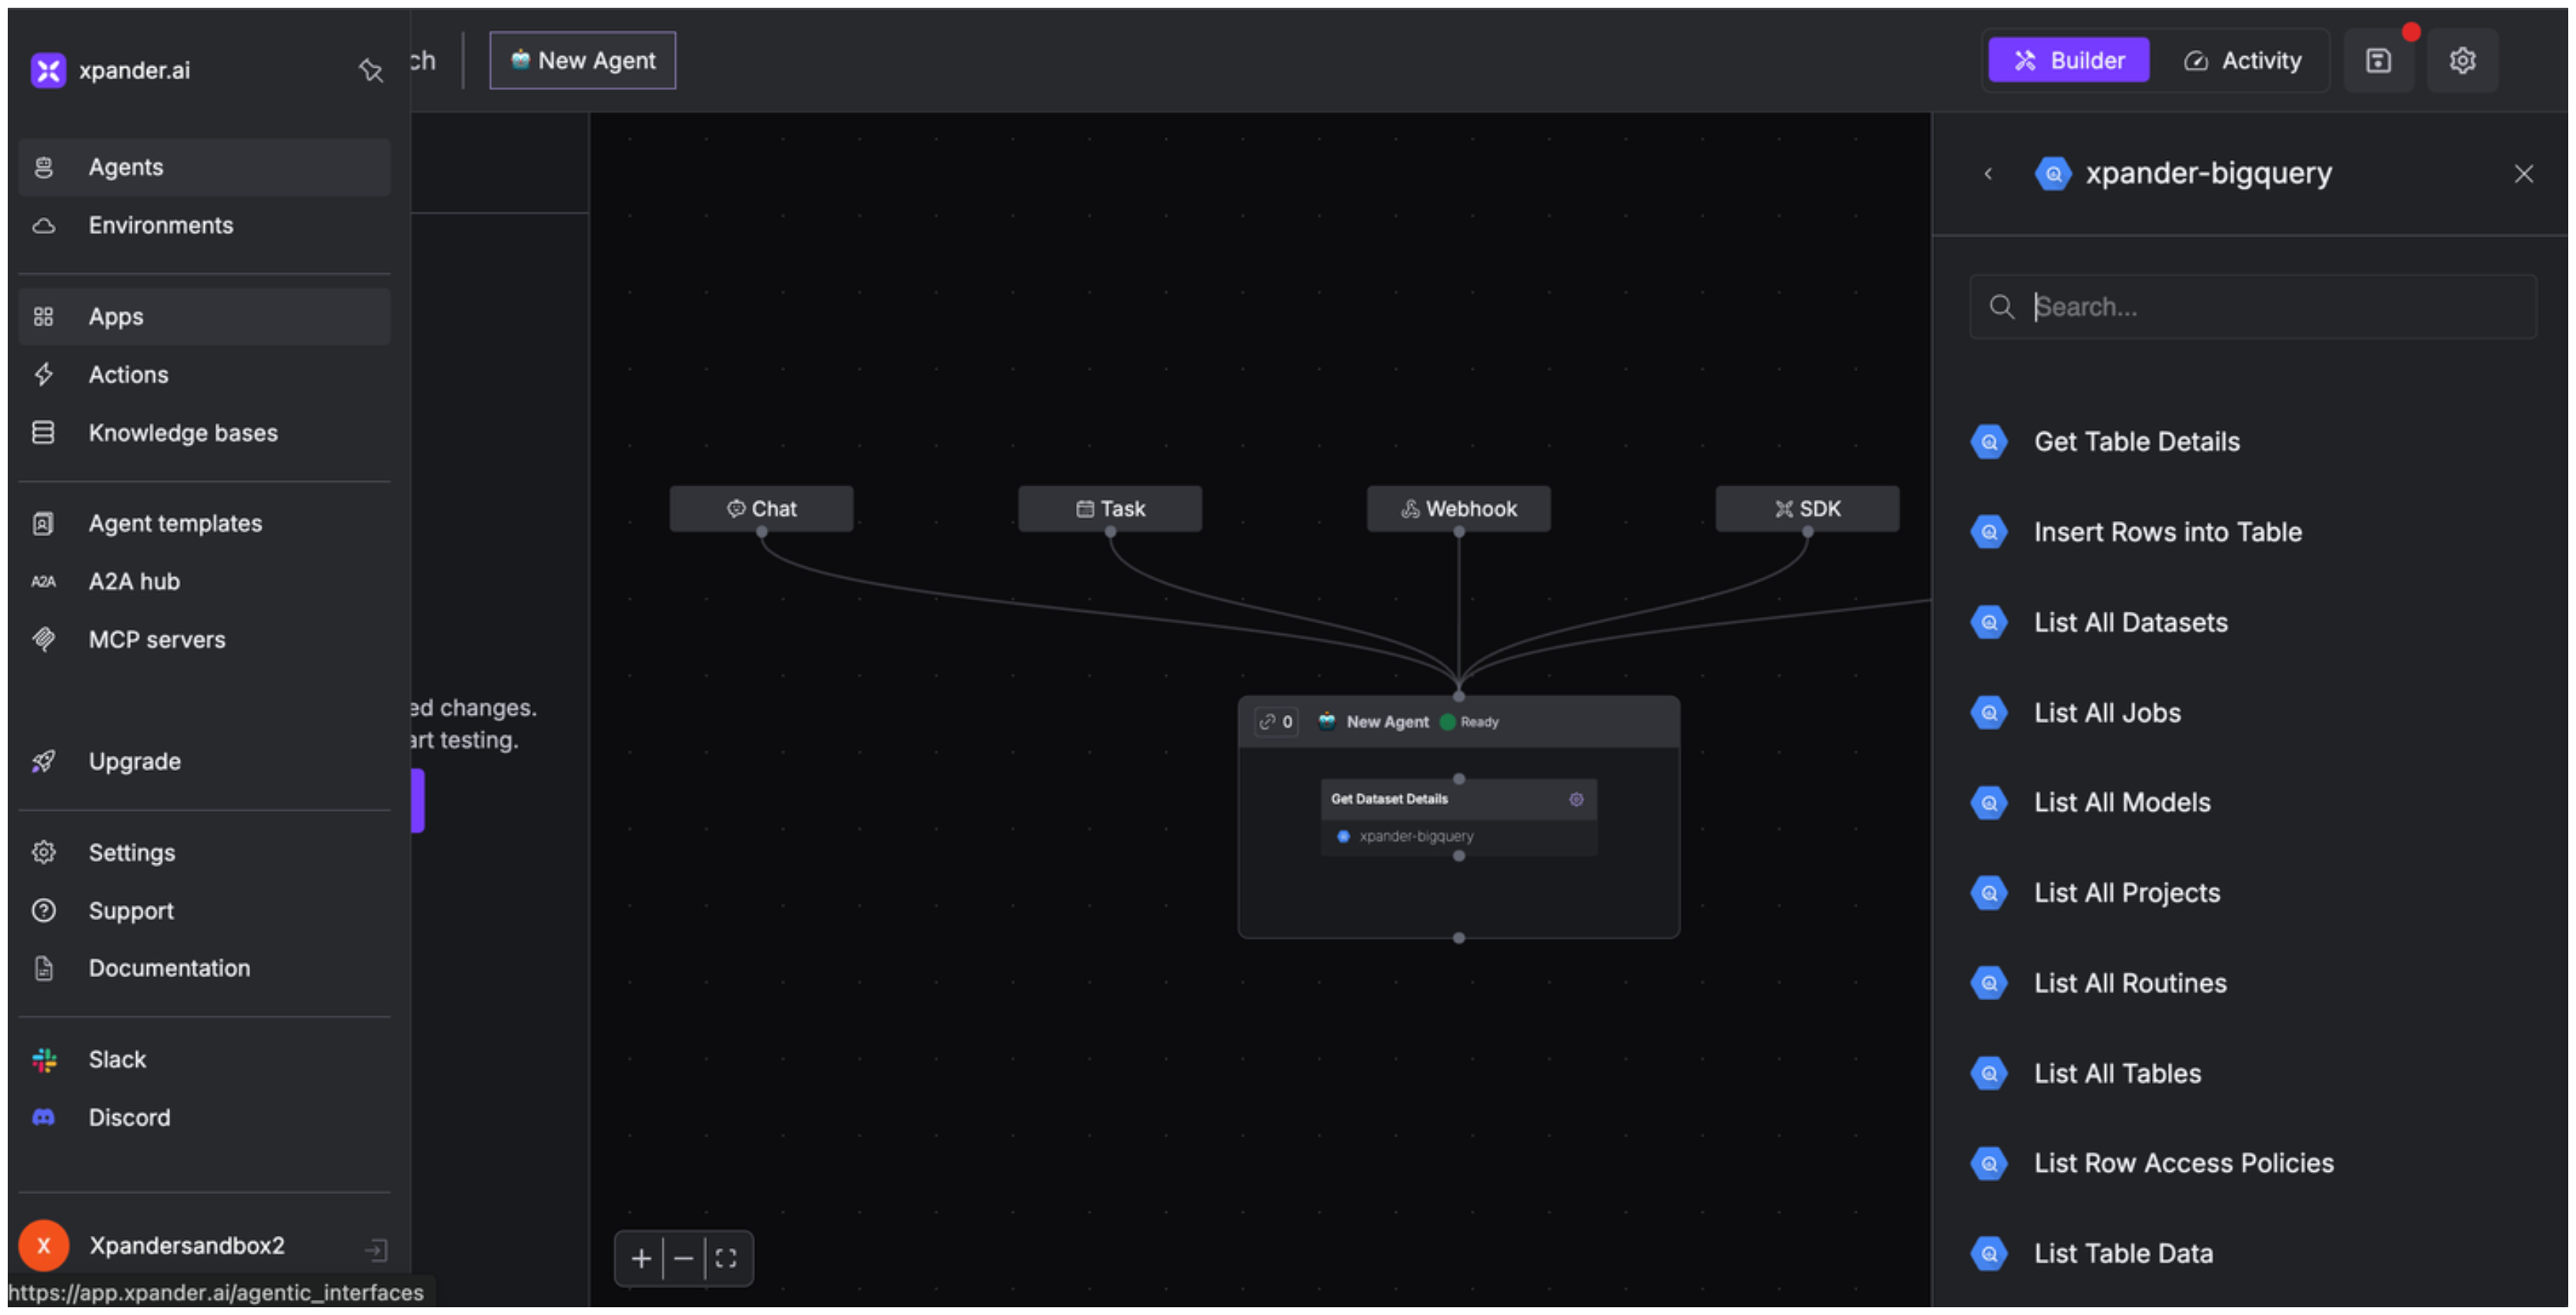Image resolution: width=2576 pixels, height=1315 pixels.
Task: Click the log out icon beside Xpandersandbox2
Action: pos(376,1249)
